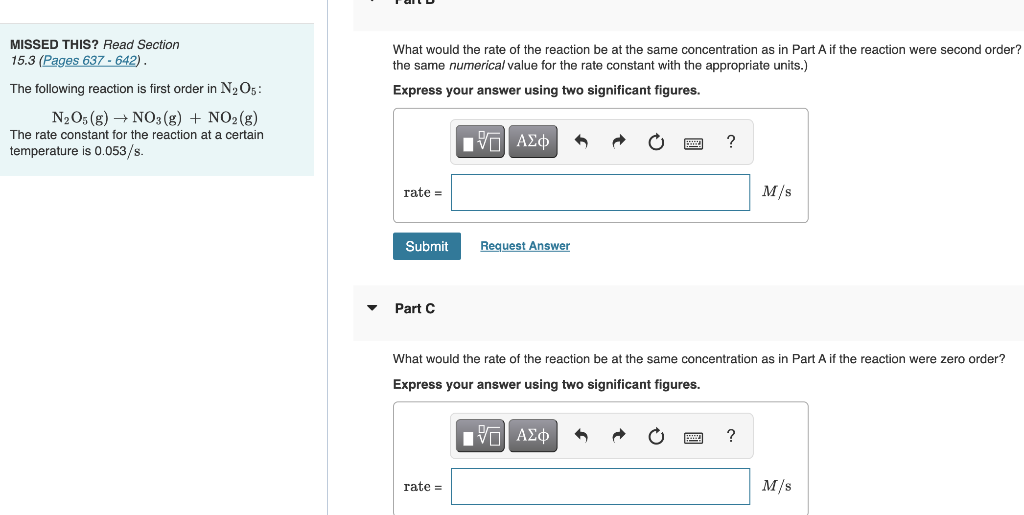The height and width of the screenshot is (515, 1024).
Task: Open help in Part C toolbar
Action: (x=731, y=435)
